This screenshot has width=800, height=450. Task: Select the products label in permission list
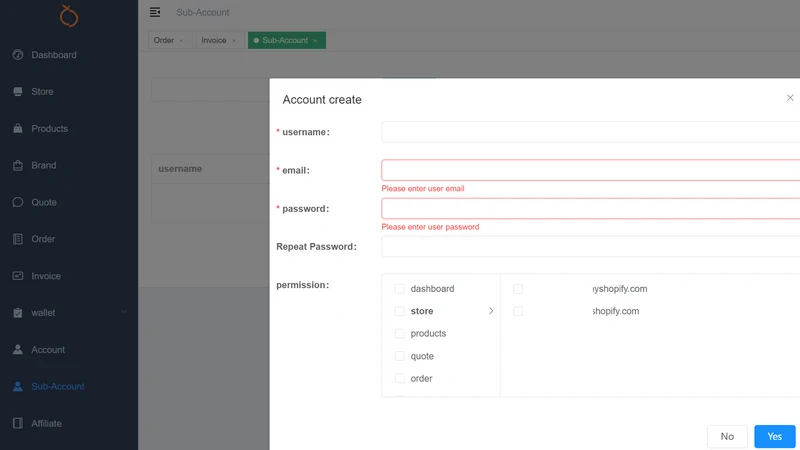click(x=428, y=334)
